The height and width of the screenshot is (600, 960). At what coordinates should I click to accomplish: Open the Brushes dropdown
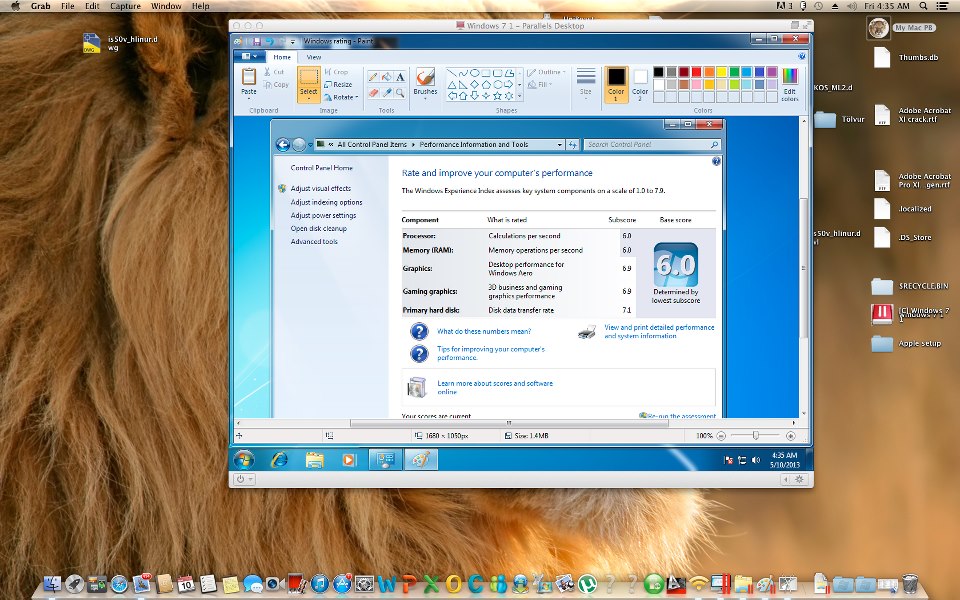[425, 84]
